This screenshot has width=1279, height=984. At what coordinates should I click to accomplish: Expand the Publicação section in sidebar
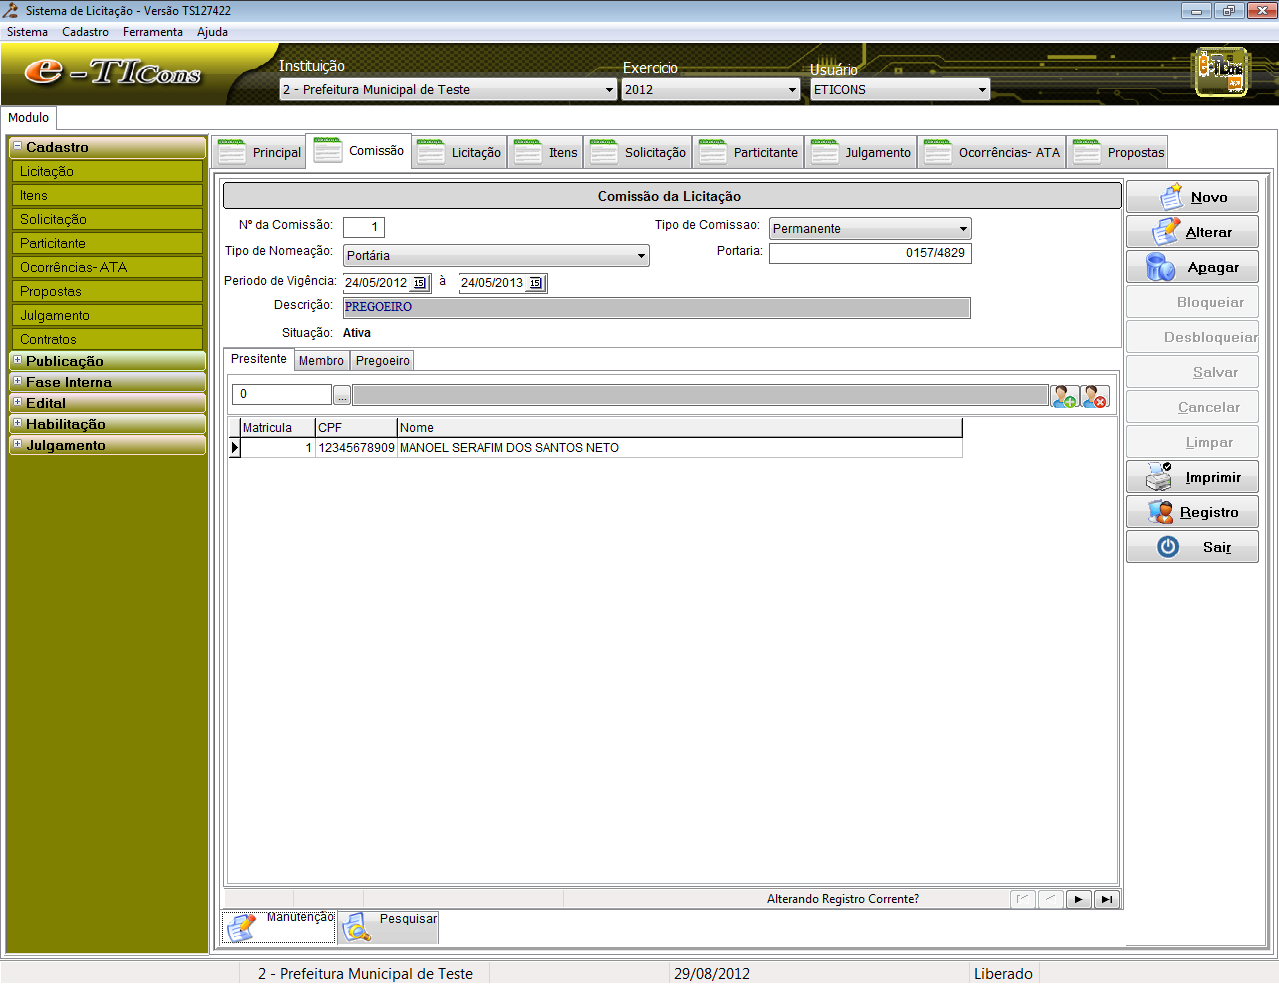point(17,360)
